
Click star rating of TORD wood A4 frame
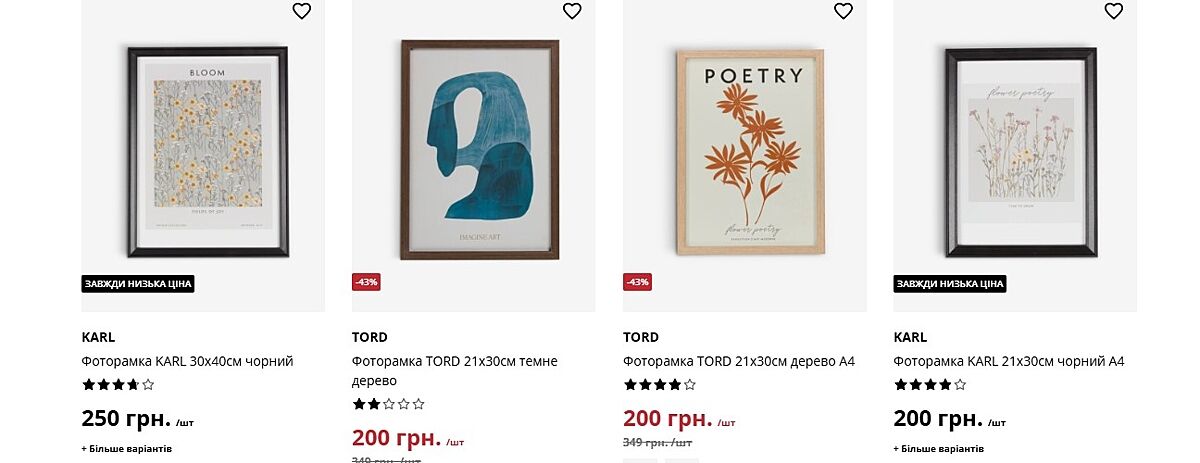click(x=659, y=384)
